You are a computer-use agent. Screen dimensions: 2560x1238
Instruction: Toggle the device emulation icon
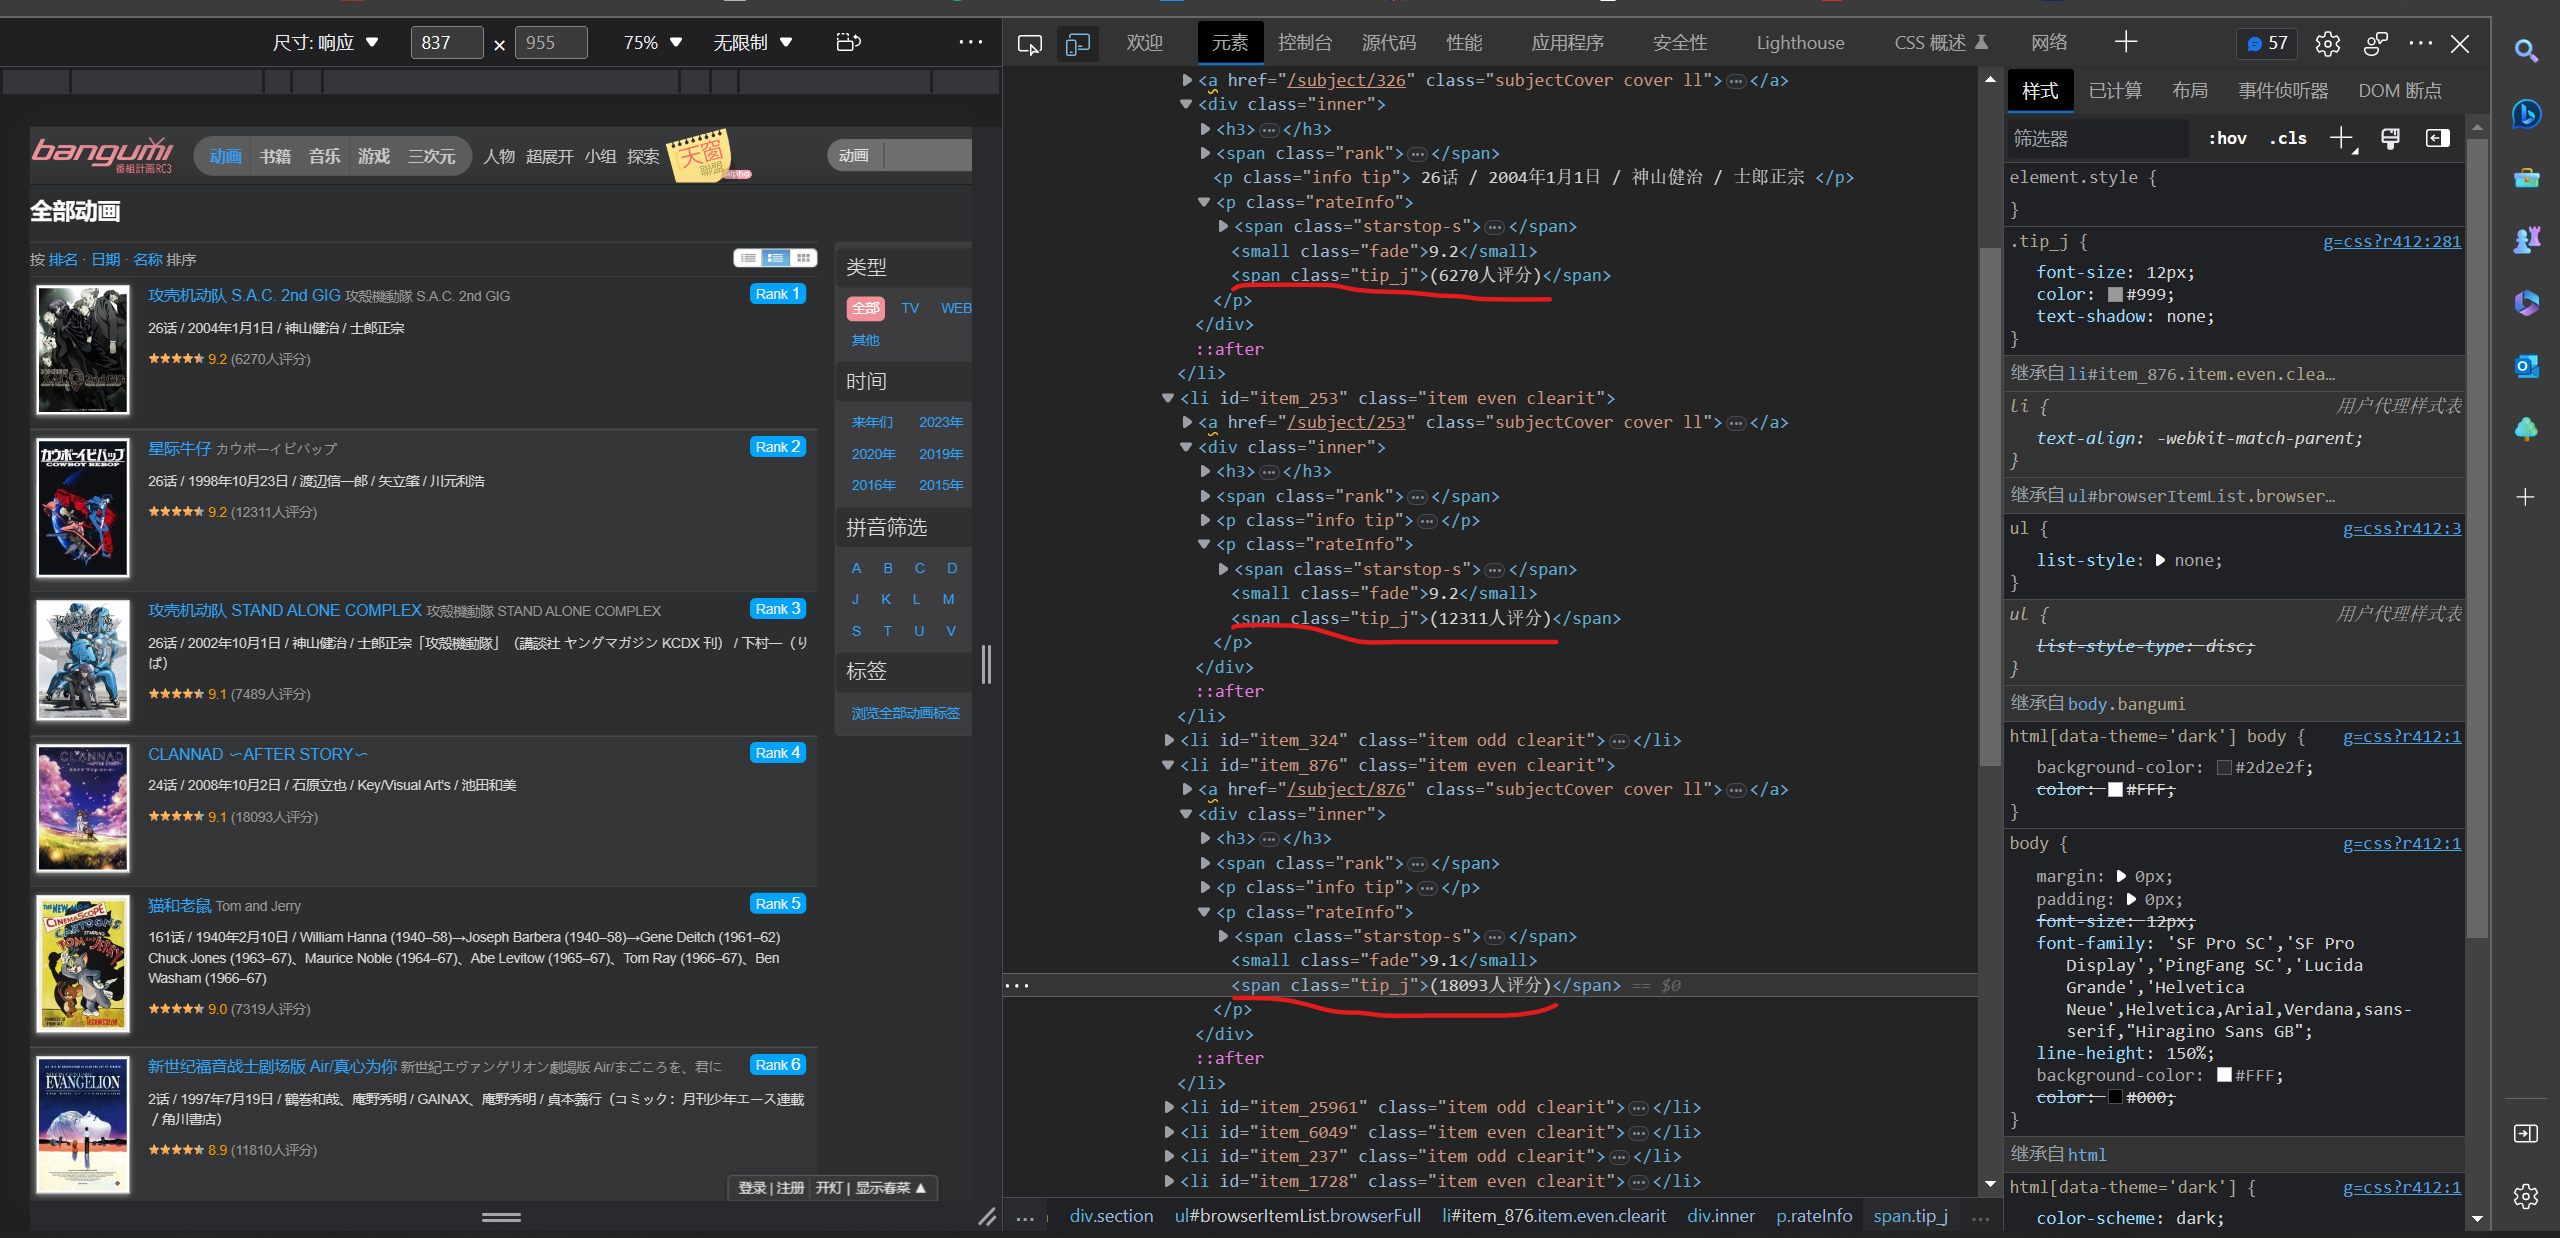[x=1078, y=43]
